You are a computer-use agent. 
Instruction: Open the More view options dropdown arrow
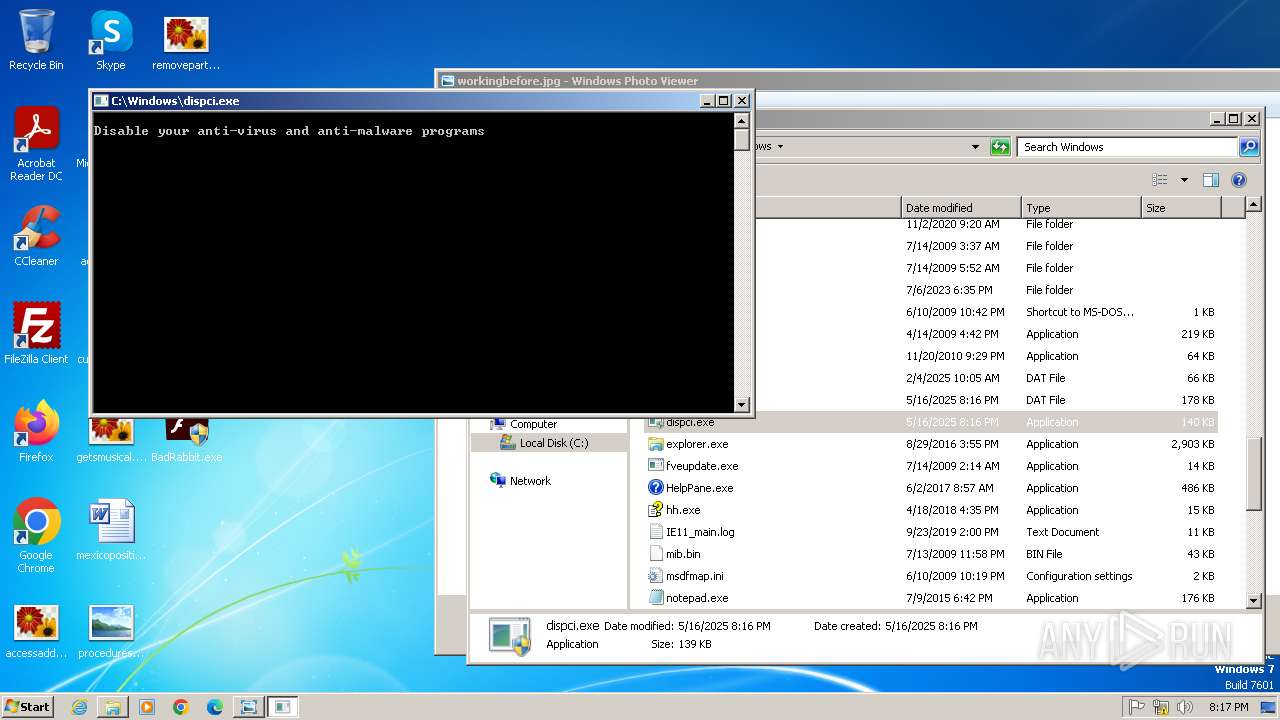pyautogui.click(x=1184, y=180)
